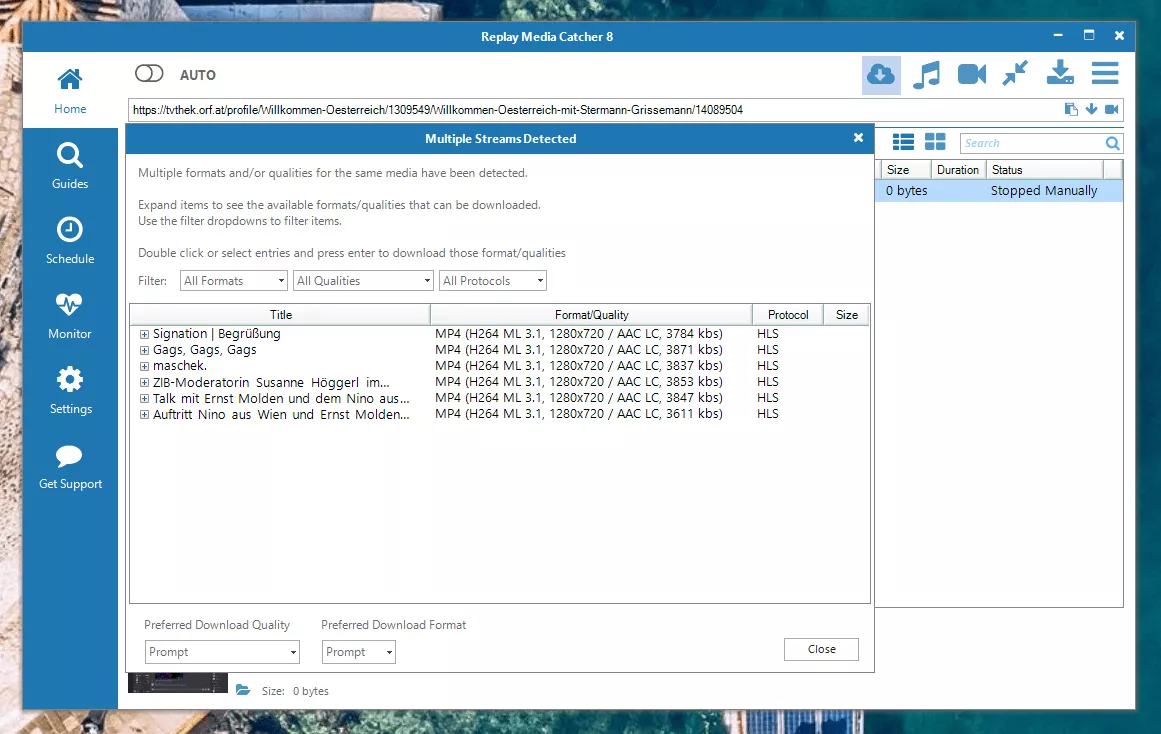Open the Settings gear section
The width and height of the screenshot is (1161, 734).
click(70, 390)
